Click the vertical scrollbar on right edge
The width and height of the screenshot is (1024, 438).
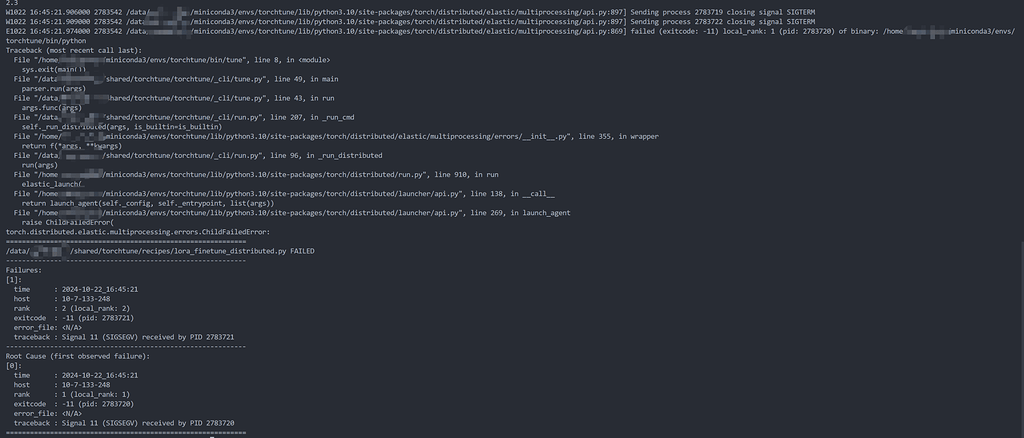1021,339
